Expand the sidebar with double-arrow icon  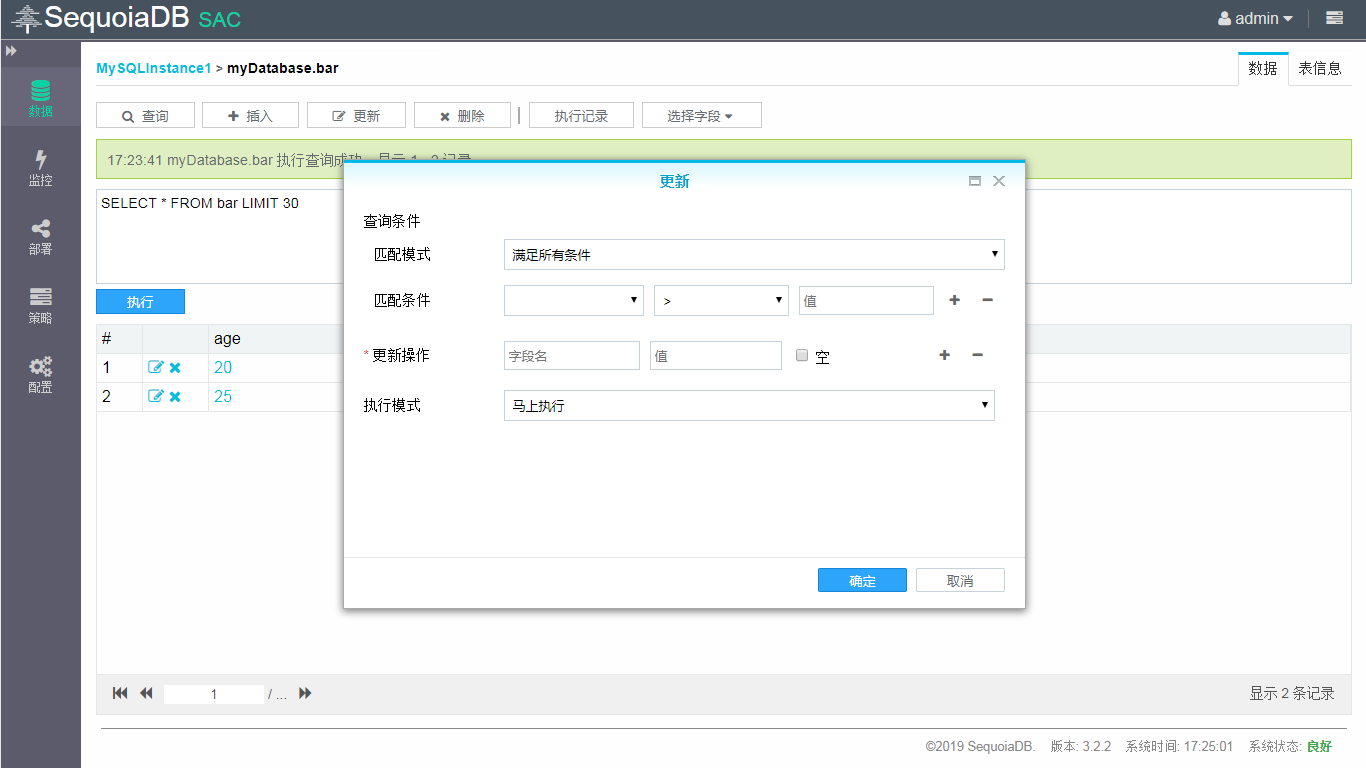11,51
